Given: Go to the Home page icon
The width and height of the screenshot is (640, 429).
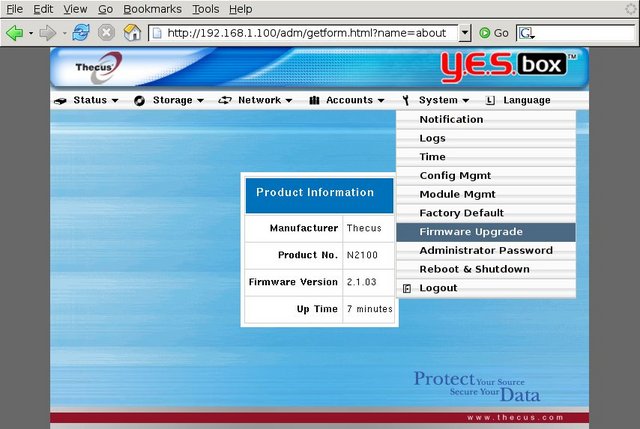Looking at the screenshot, I should [x=132, y=33].
